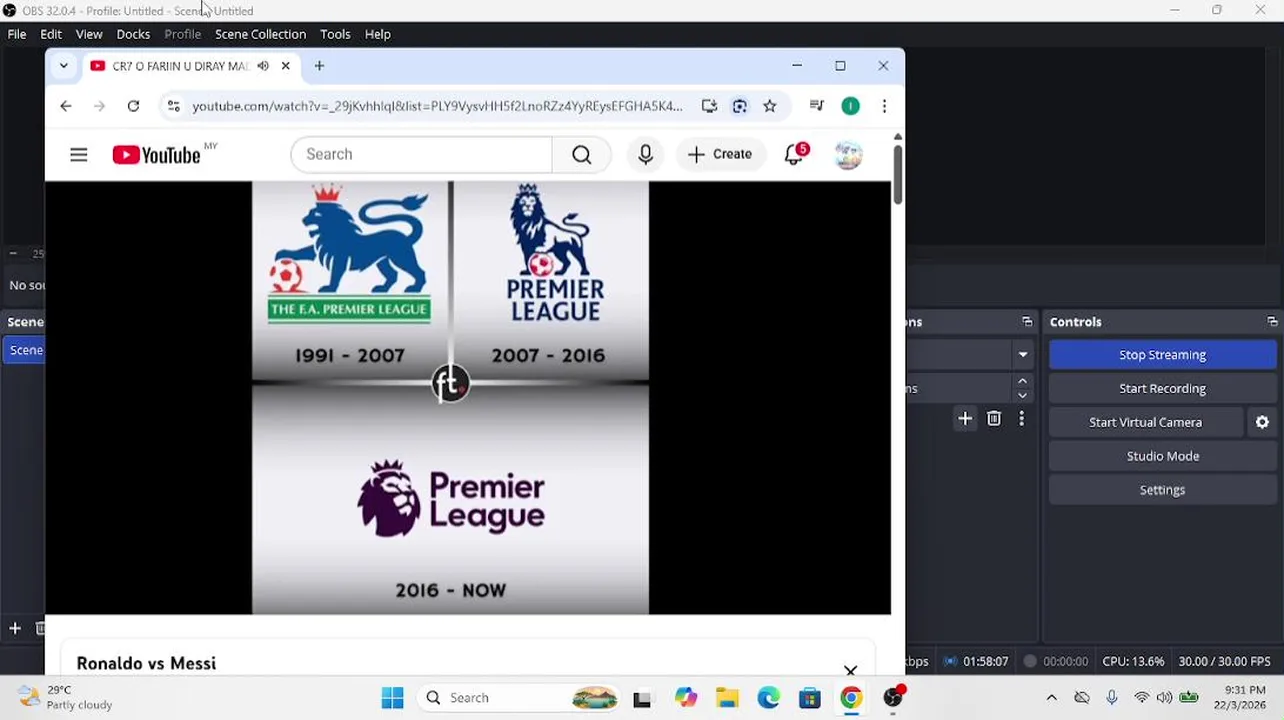Open weather widget showing 29°C
This screenshot has height=720, width=1284.
(66, 698)
